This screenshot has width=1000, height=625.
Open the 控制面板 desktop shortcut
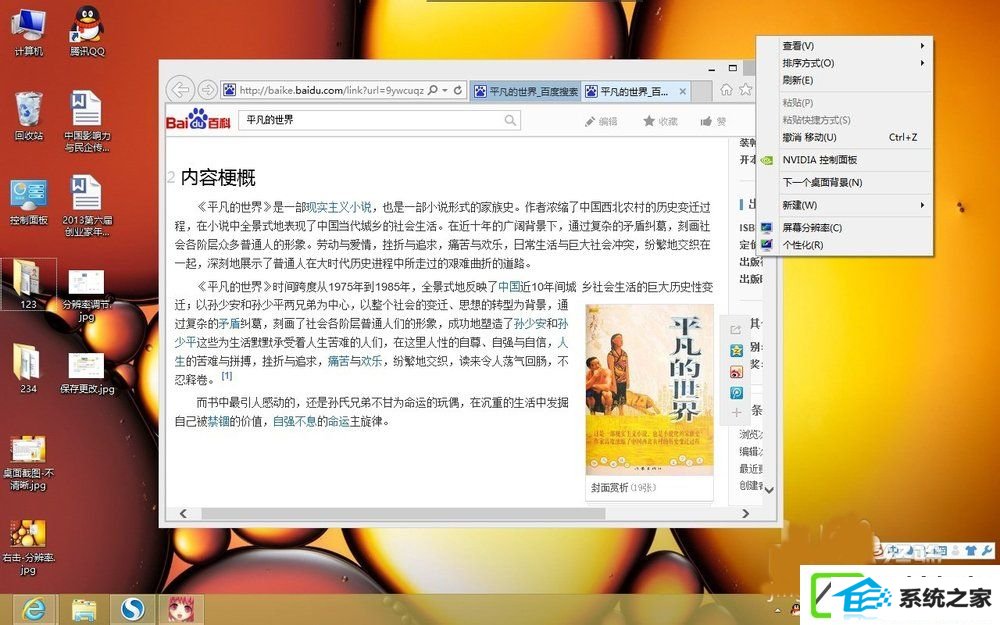coord(29,202)
